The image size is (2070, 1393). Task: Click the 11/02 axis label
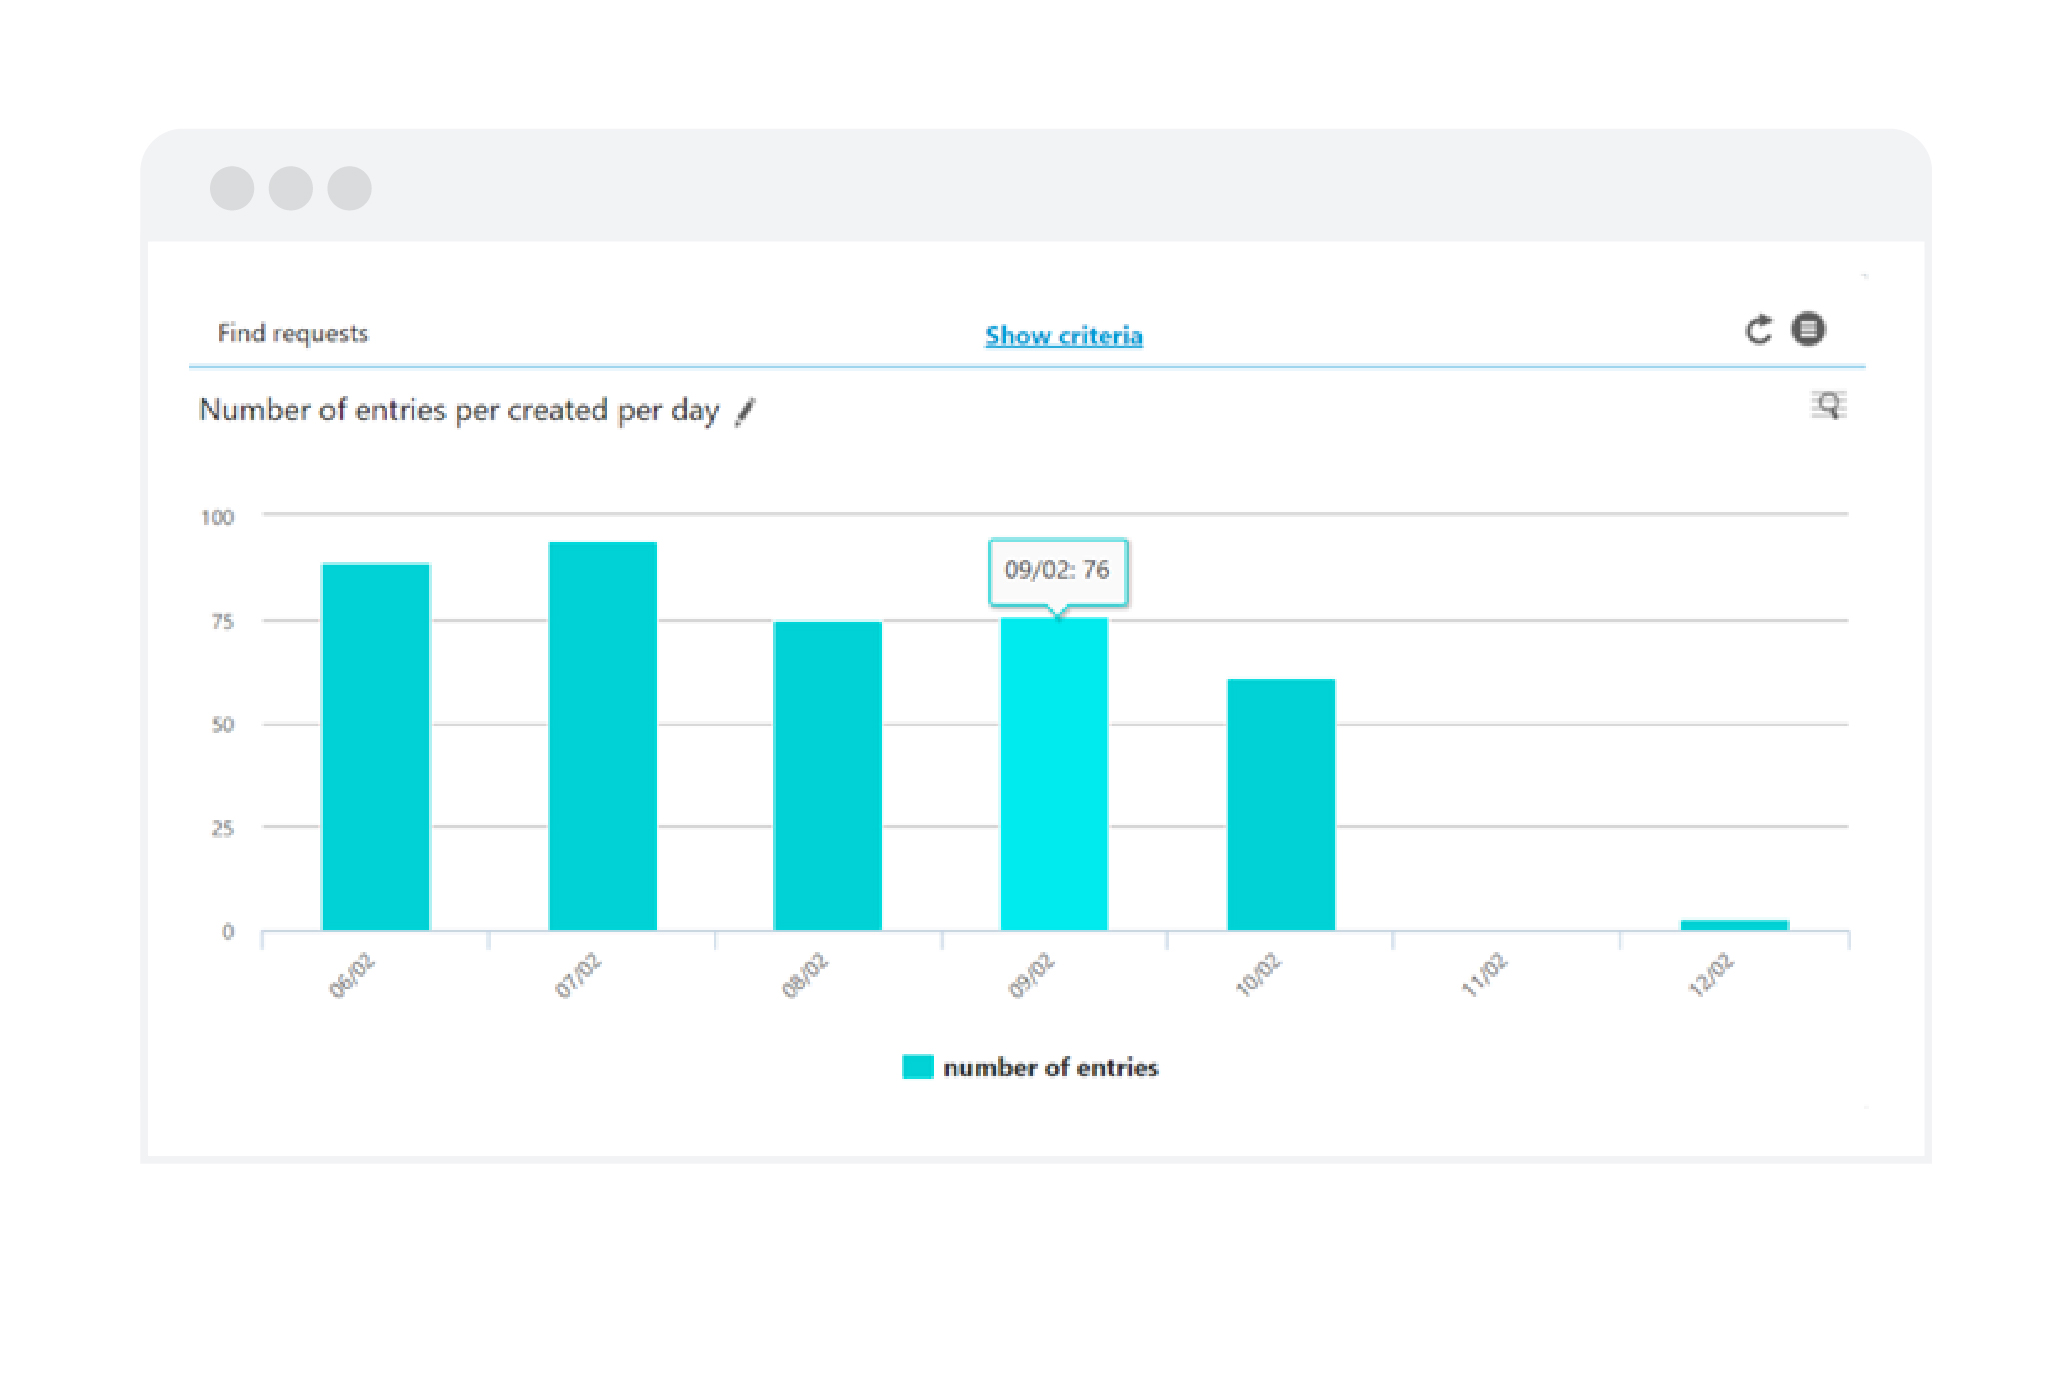tap(1484, 975)
